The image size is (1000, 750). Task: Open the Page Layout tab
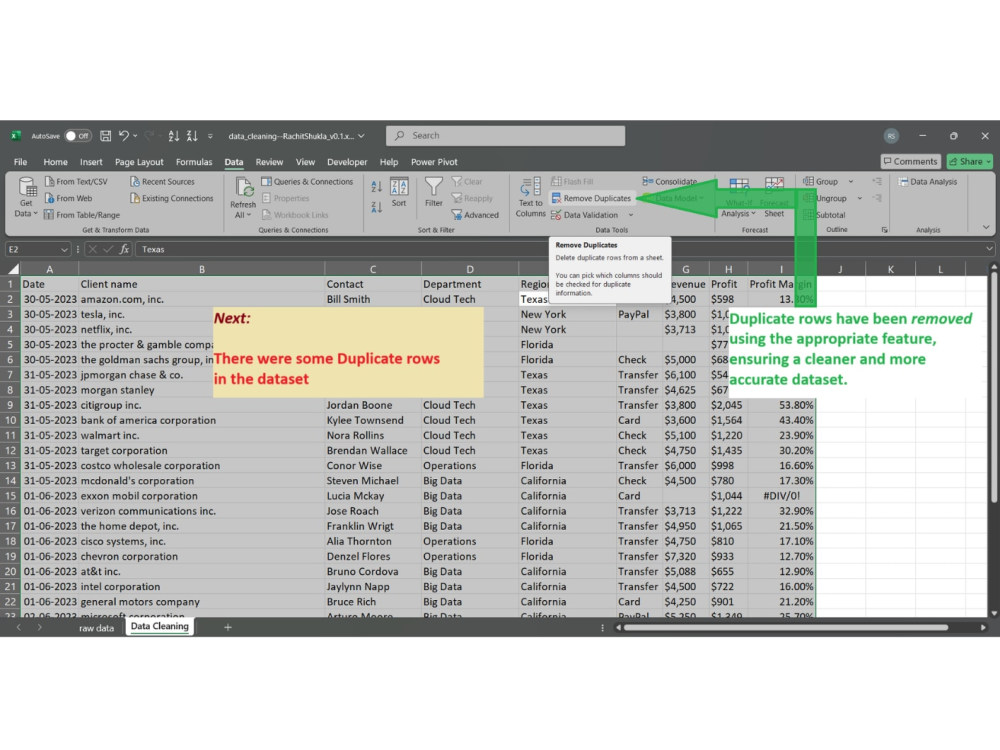pyautogui.click(x=139, y=162)
